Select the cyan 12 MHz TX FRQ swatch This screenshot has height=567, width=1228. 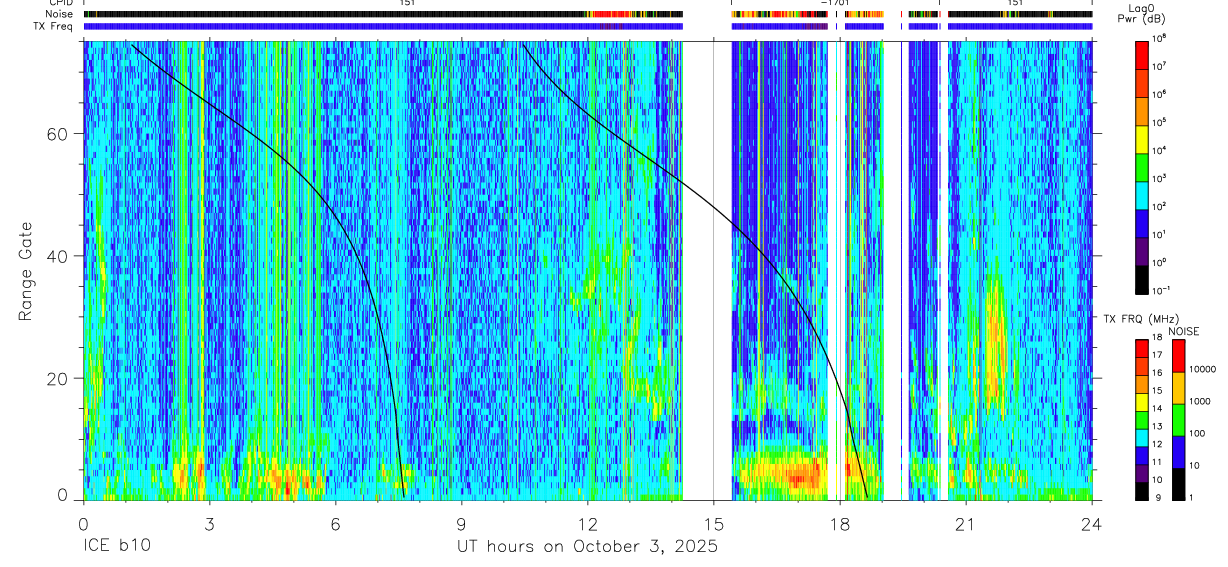1141,437
